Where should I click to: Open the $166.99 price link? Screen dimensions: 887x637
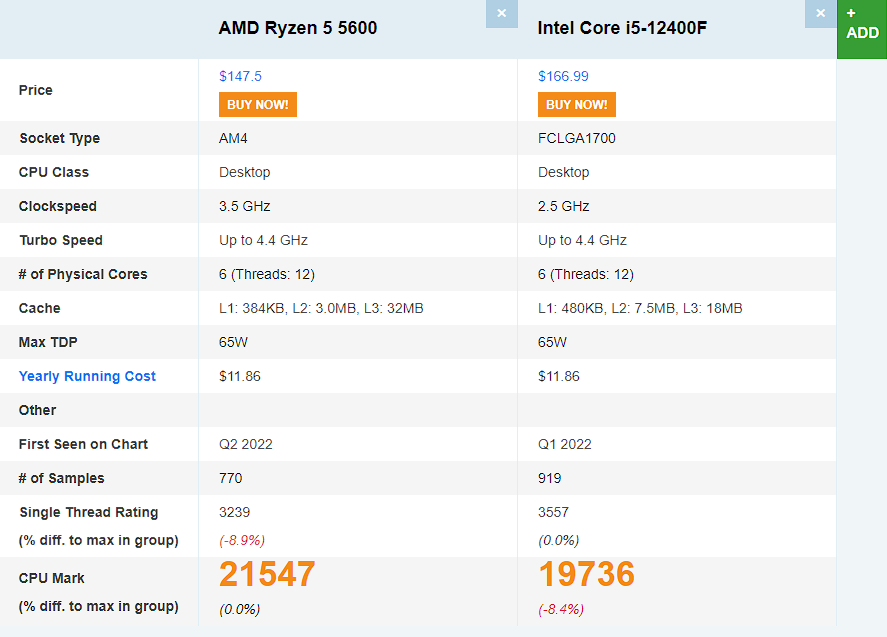point(563,76)
